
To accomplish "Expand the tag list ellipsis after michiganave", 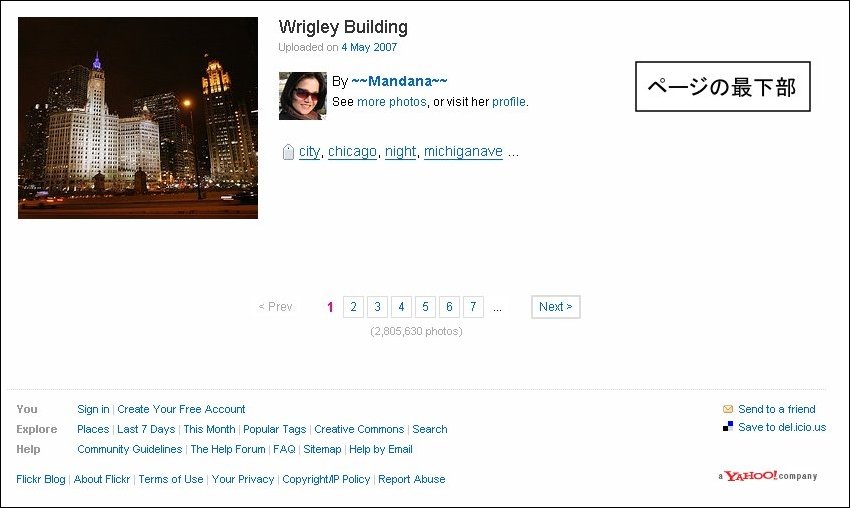I will [x=513, y=152].
